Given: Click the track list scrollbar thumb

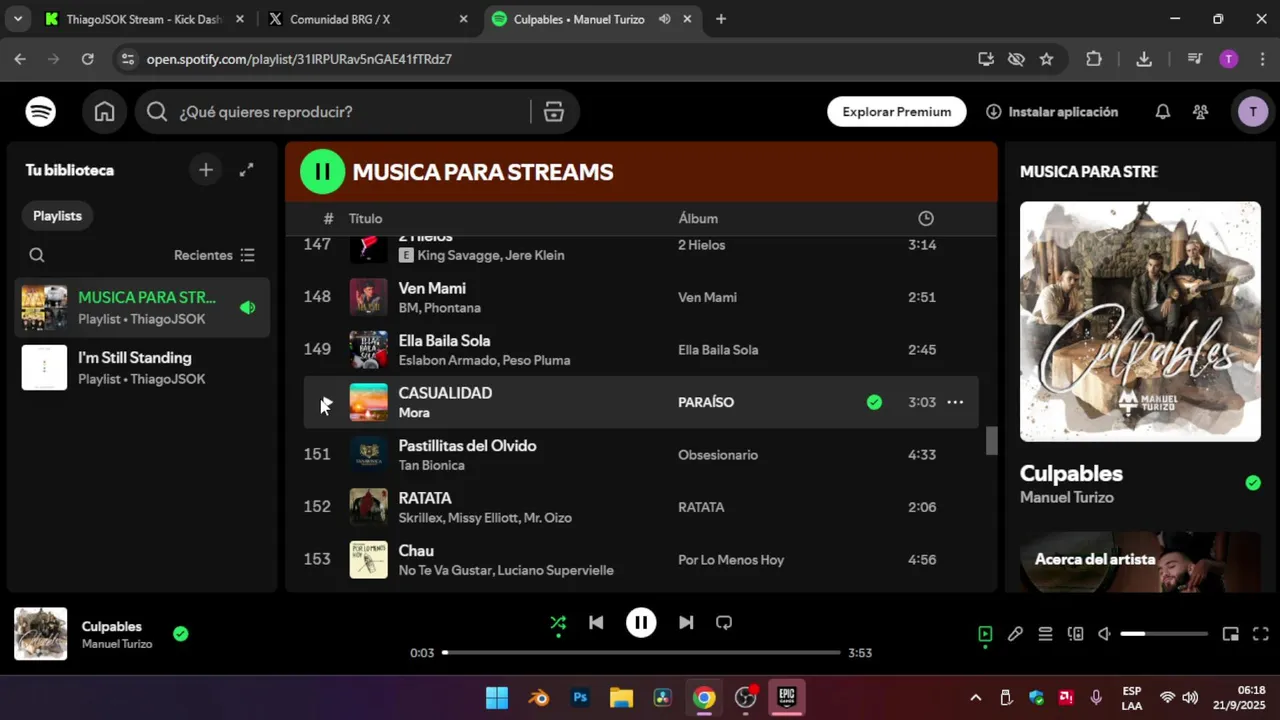Looking at the screenshot, I should pyautogui.click(x=992, y=441).
